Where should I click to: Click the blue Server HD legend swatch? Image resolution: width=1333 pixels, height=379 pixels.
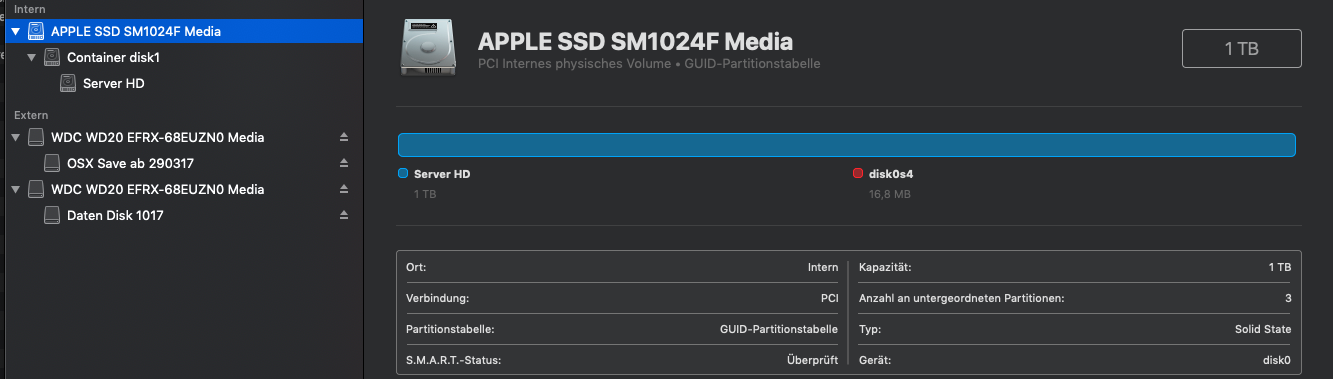(x=403, y=174)
